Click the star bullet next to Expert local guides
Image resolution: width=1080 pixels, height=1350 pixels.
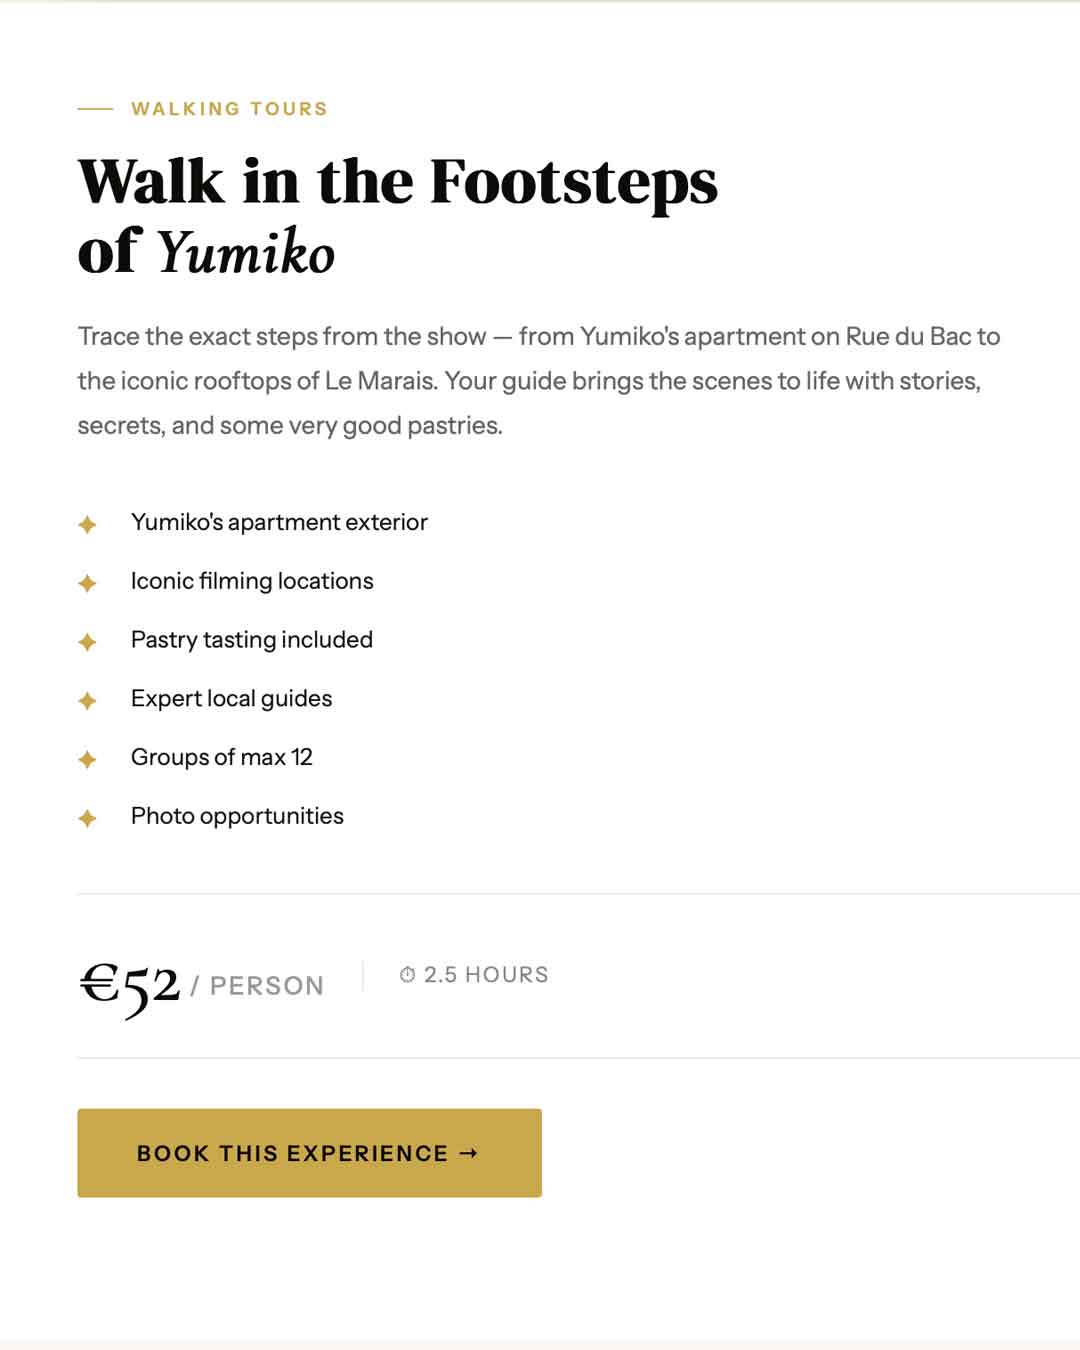pyautogui.click(x=87, y=701)
